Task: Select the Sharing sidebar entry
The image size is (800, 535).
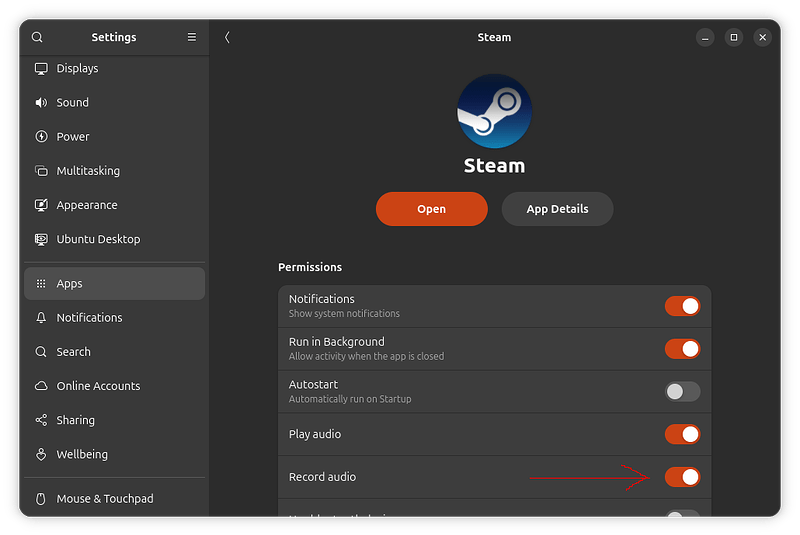Action: click(x=75, y=420)
